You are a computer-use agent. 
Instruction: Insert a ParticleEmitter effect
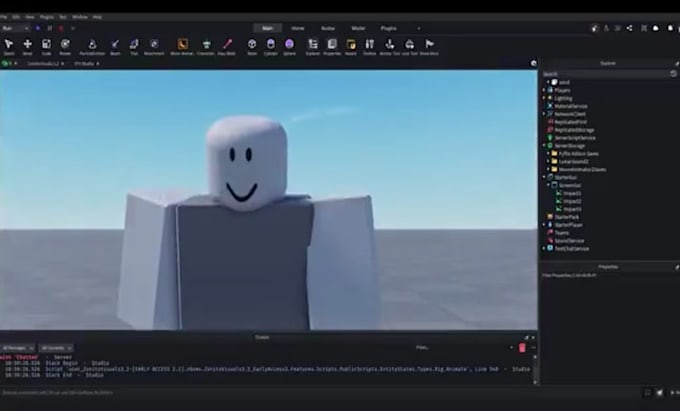pyautogui.click(x=92, y=47)
